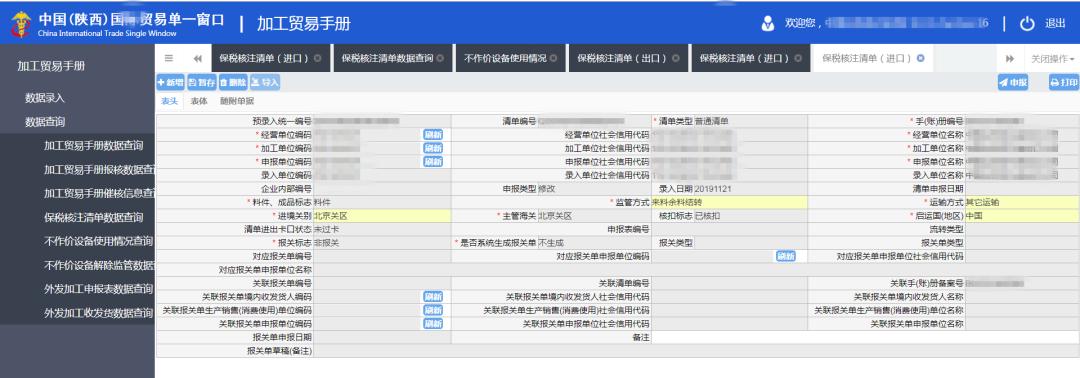
Task: Click the 录入日期 value 20191121
Action: 751,189
